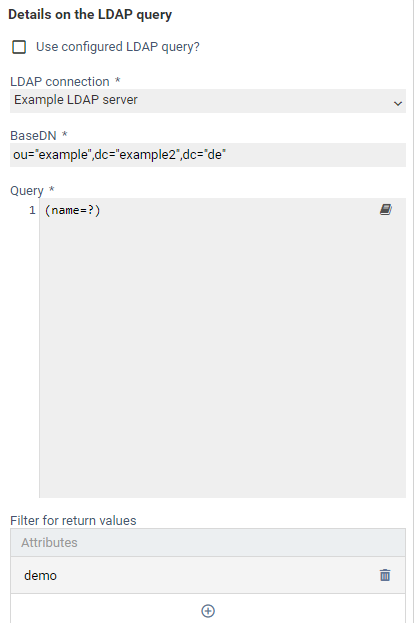Click line number 1 in query gutter
The height and width of the screenshot is (623, 414).
pyautogui.click(x=32, y=210)
